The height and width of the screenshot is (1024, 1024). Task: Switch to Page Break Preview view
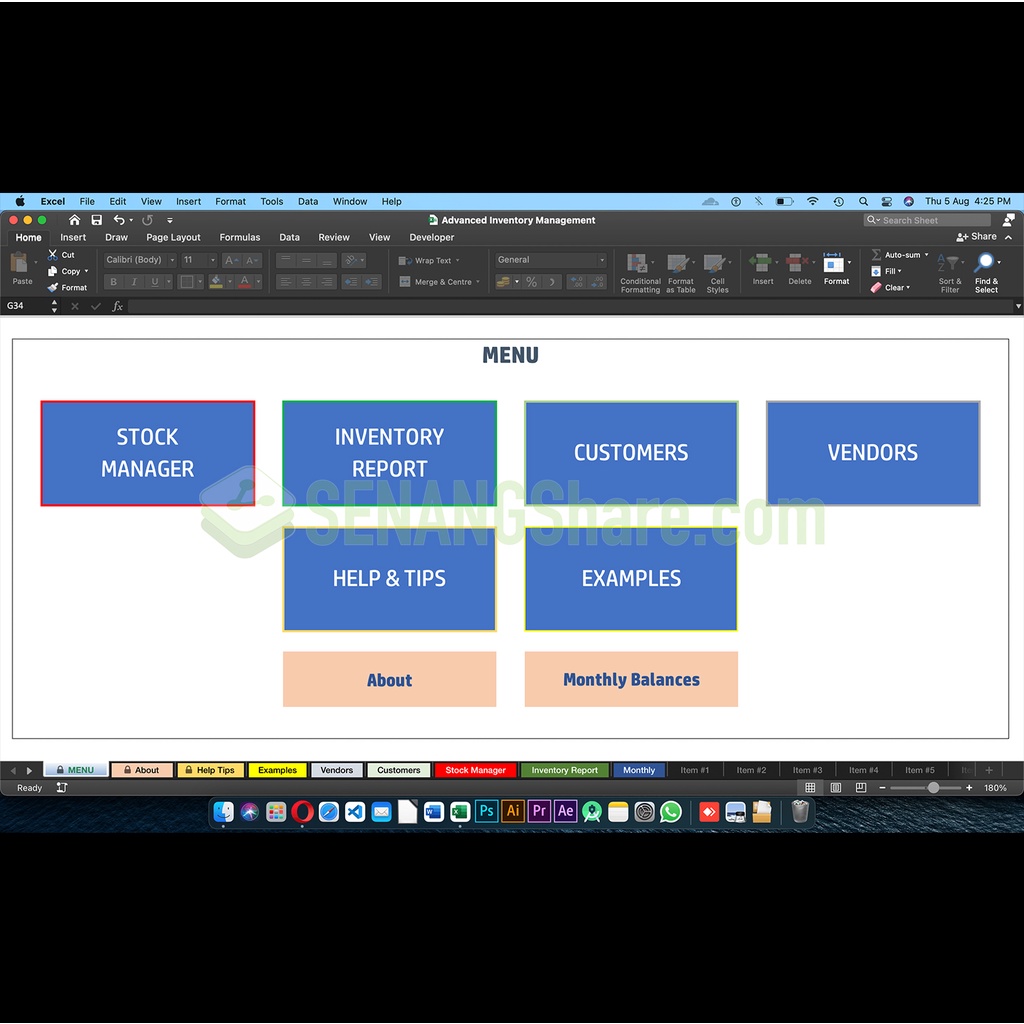(860, 788)
